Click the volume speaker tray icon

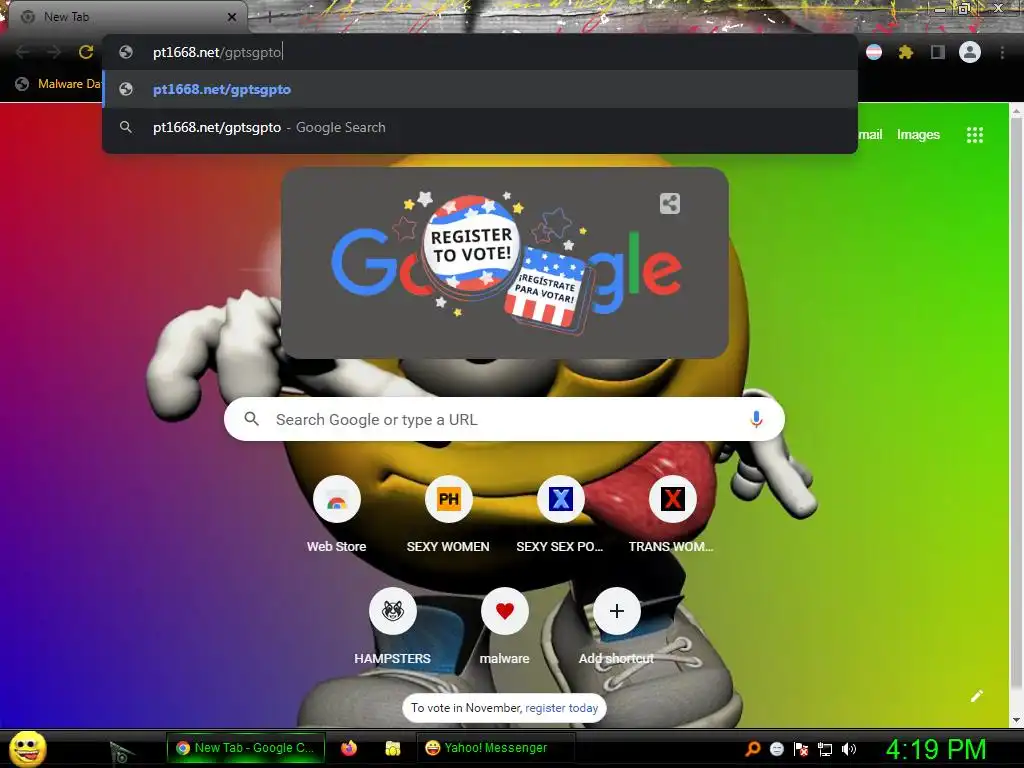click(x=849, y=749)
